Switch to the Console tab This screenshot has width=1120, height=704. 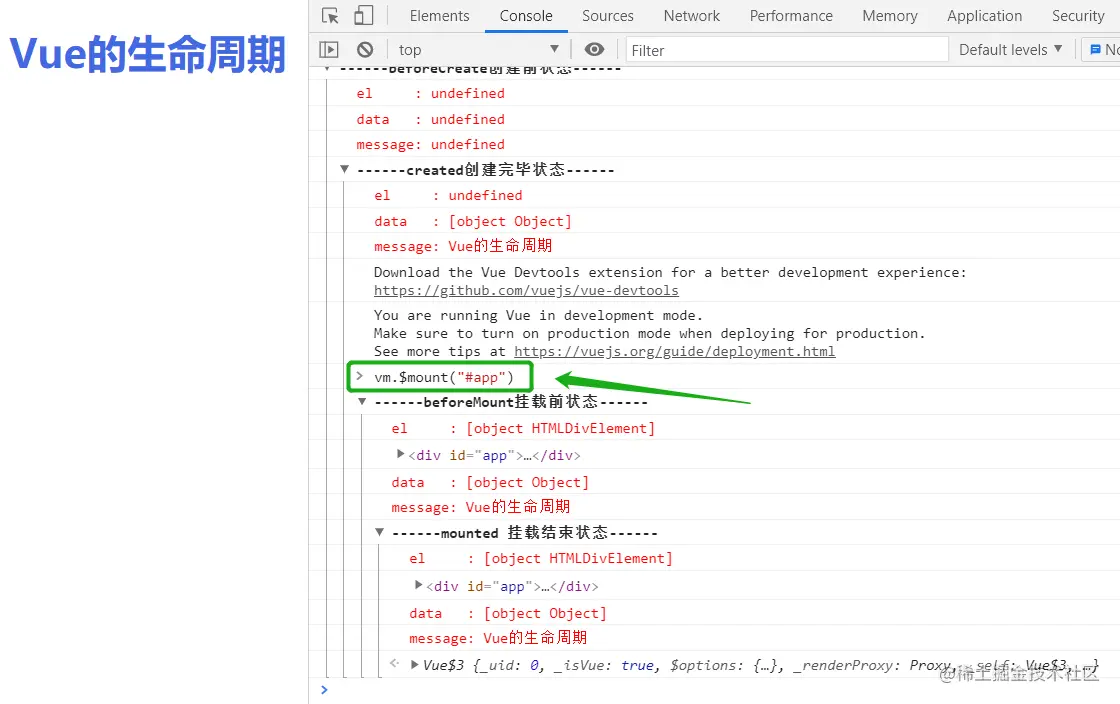pyautogui.click(x=526, y=16)
